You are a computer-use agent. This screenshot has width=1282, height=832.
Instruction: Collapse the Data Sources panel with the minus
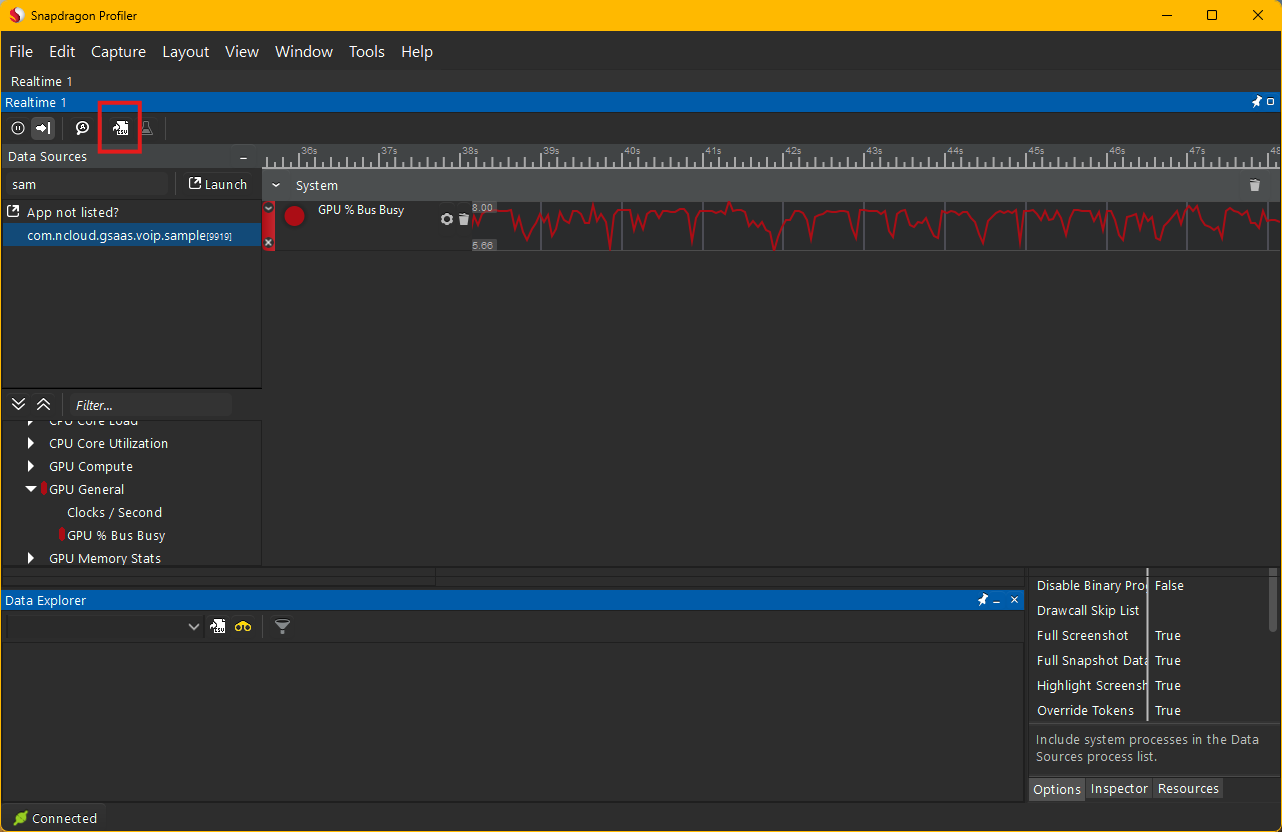click(x=244, y=157)
